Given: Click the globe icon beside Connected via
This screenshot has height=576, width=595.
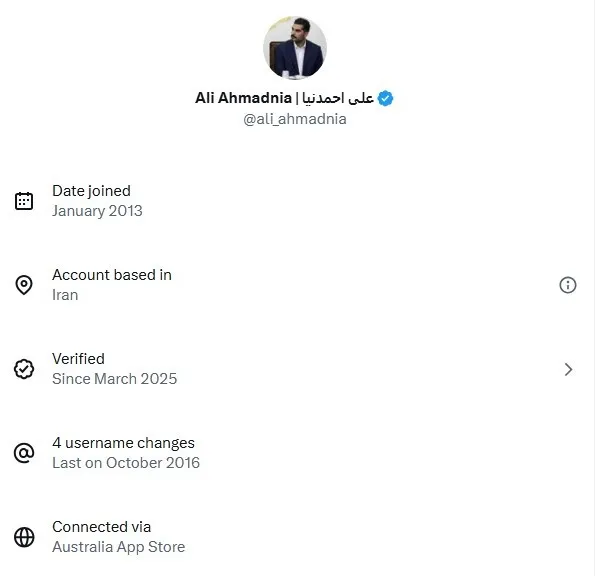Looking at the screenshot, I should pyautogui.click(x=24, y=537).
